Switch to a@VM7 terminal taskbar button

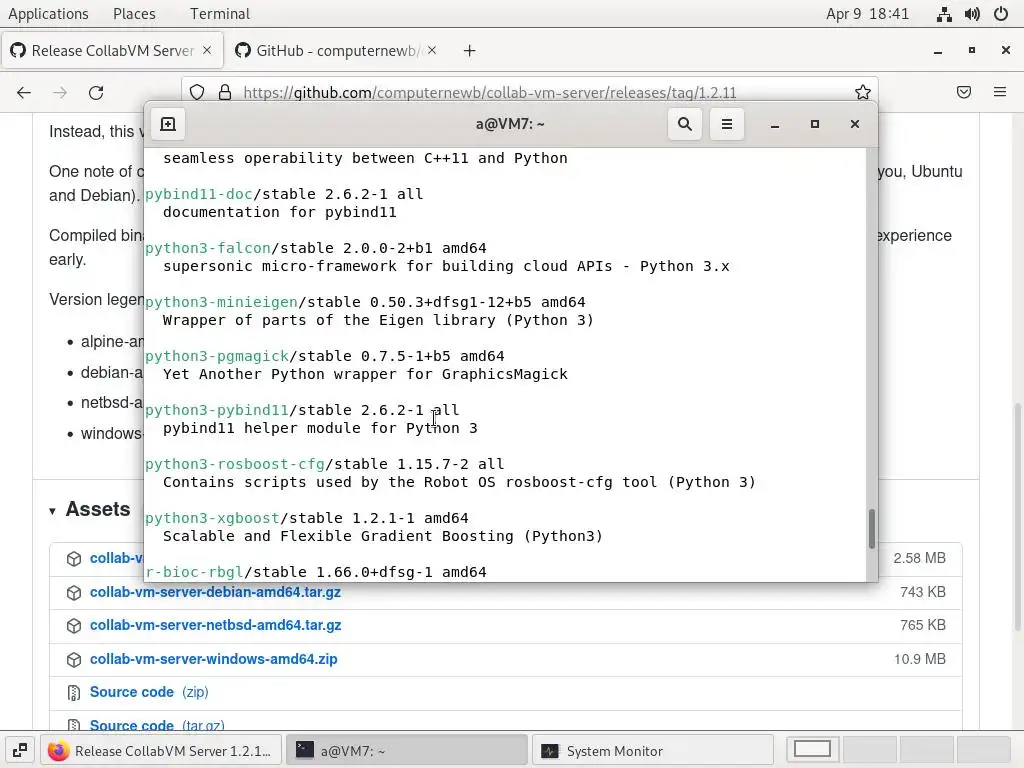point(407,750)
